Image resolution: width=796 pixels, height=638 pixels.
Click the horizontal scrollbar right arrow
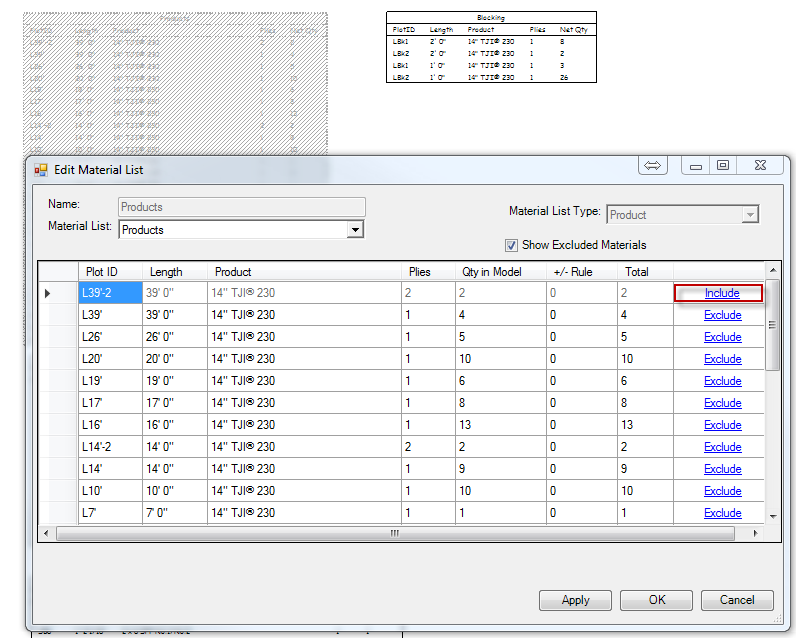755,533
